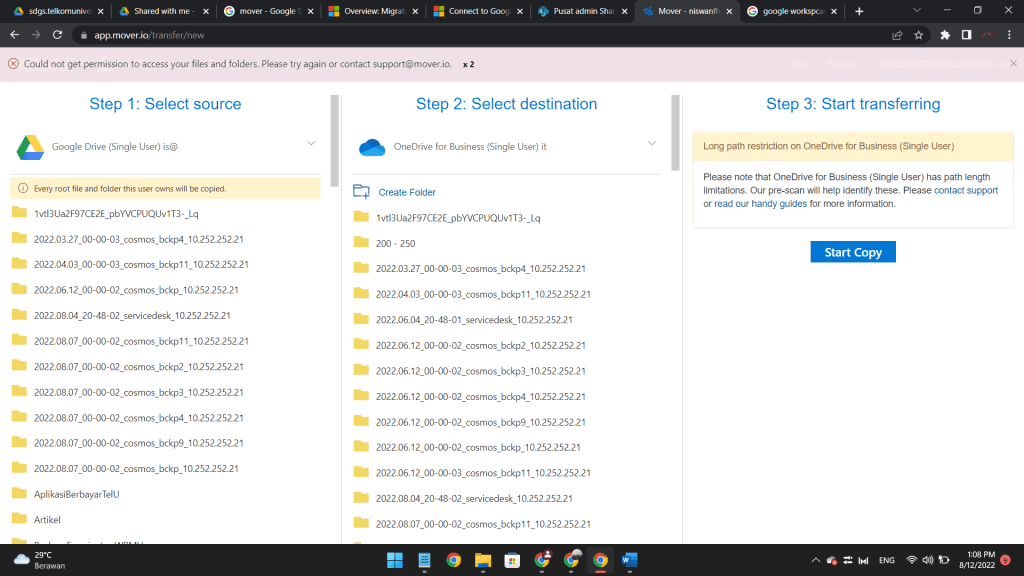Show hidden system tray icons
The width and height of the screenshot is (1024, 576).
coord(815,560)
